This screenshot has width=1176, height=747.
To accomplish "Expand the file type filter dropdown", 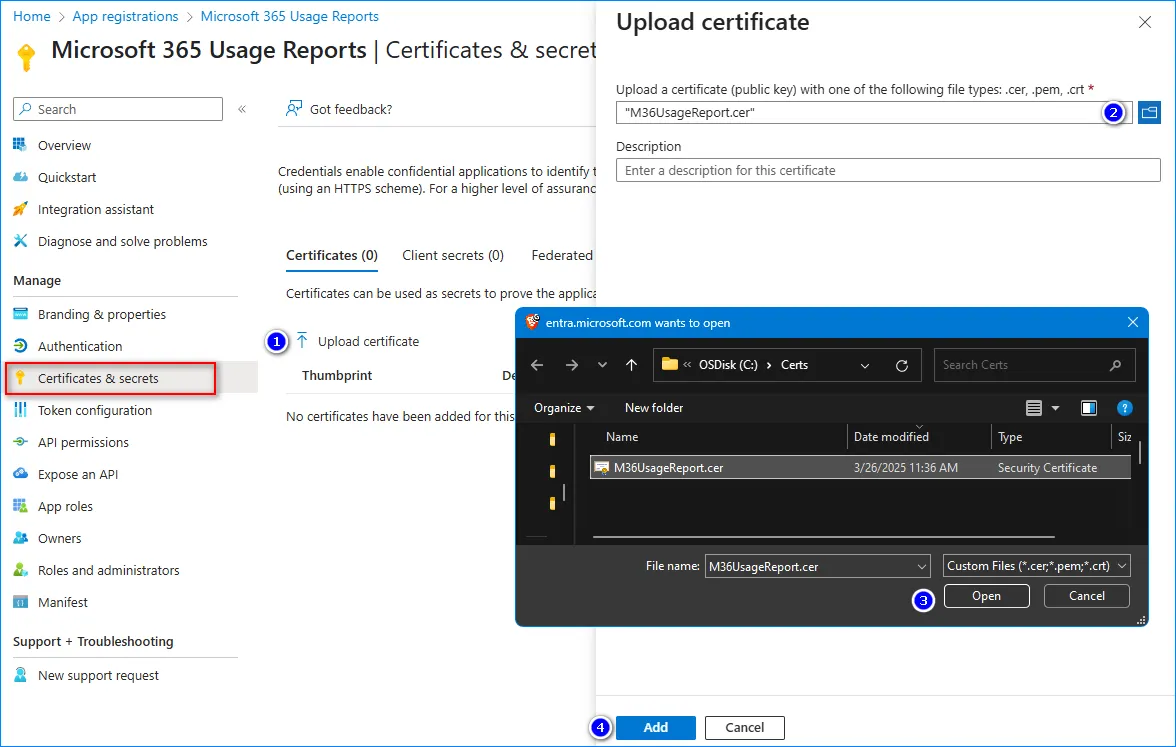I will (1123, 566).
